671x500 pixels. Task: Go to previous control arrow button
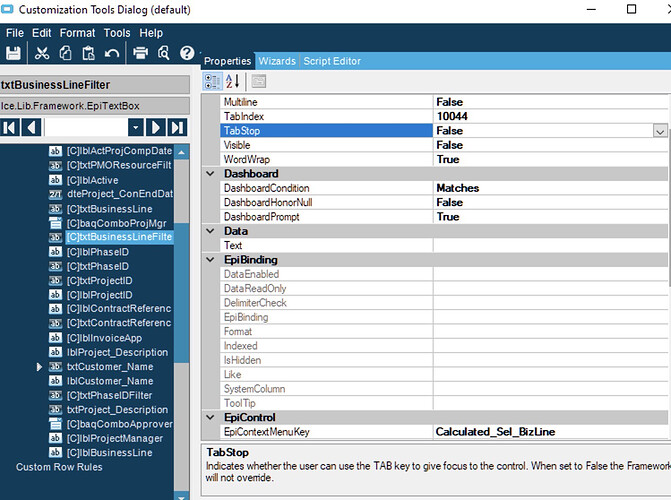31,128
